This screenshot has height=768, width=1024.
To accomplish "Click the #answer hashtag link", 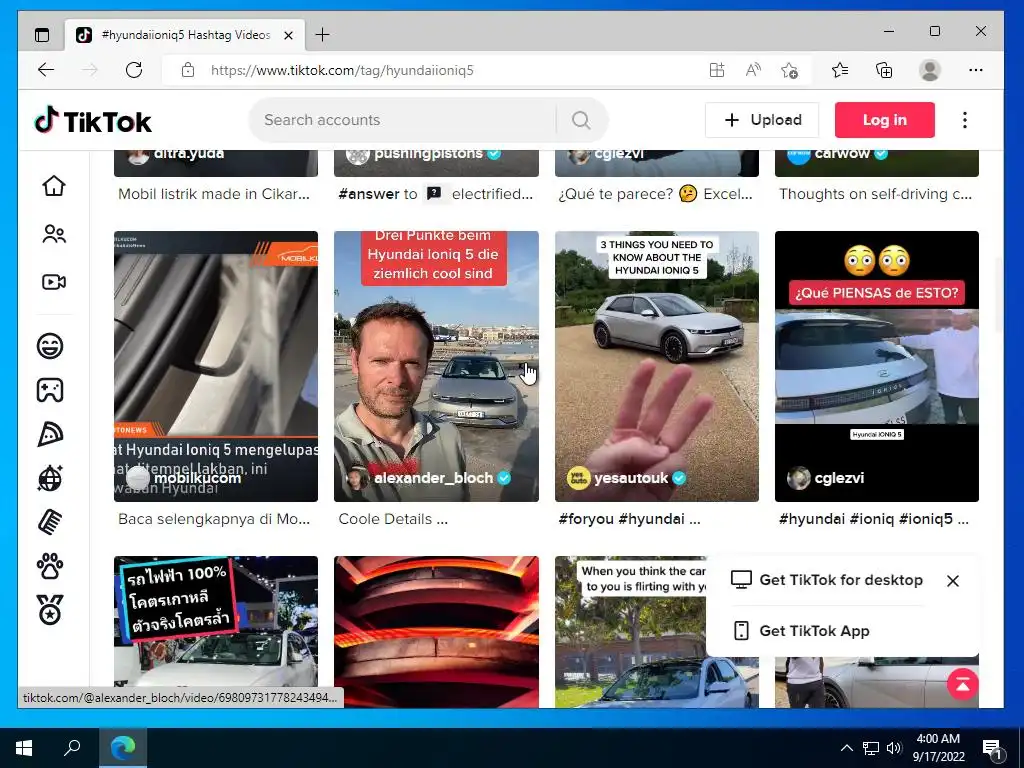I will pos(368,194).
